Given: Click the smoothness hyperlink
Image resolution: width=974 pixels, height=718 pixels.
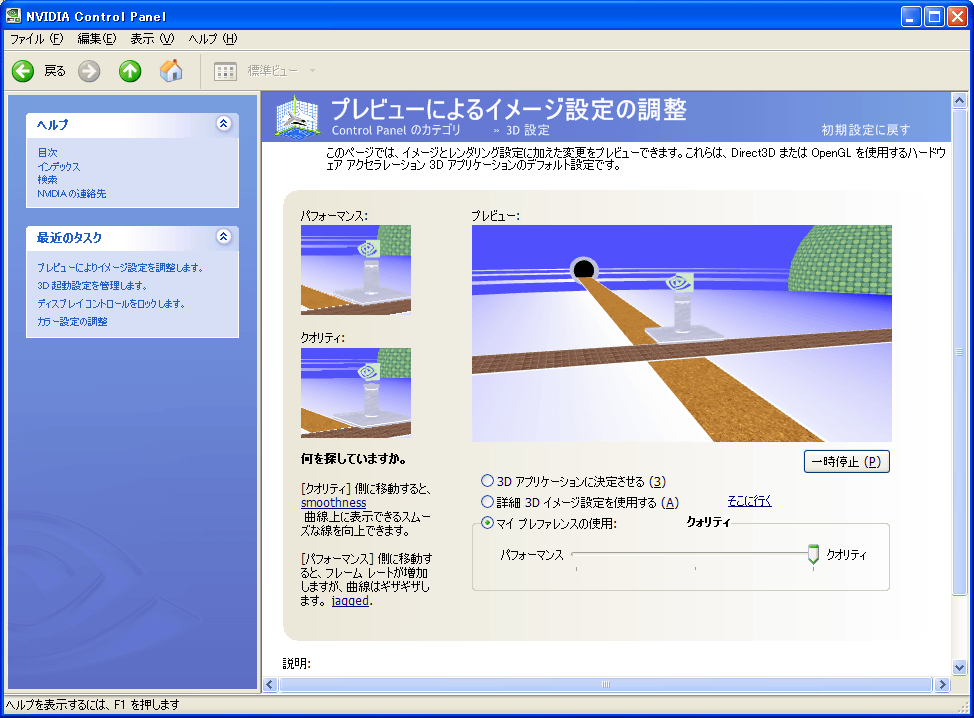Looking at the screenshot, I should click(x=334, y=502).
